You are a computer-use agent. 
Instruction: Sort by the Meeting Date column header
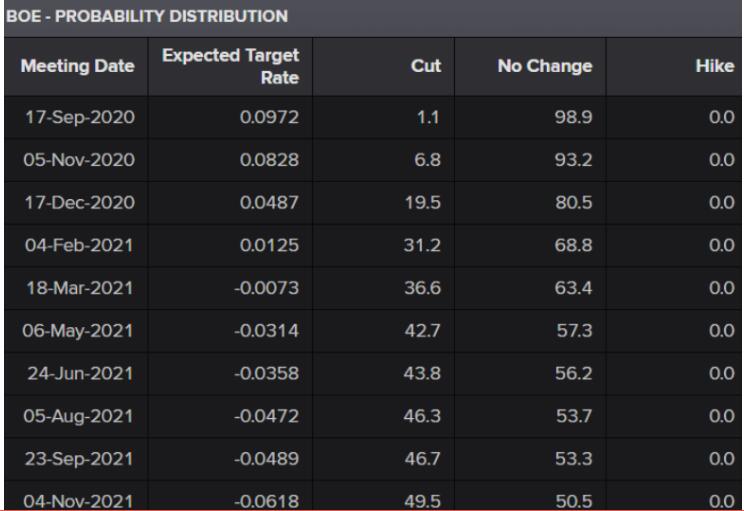pyautogui.click(x=77, y=66)
